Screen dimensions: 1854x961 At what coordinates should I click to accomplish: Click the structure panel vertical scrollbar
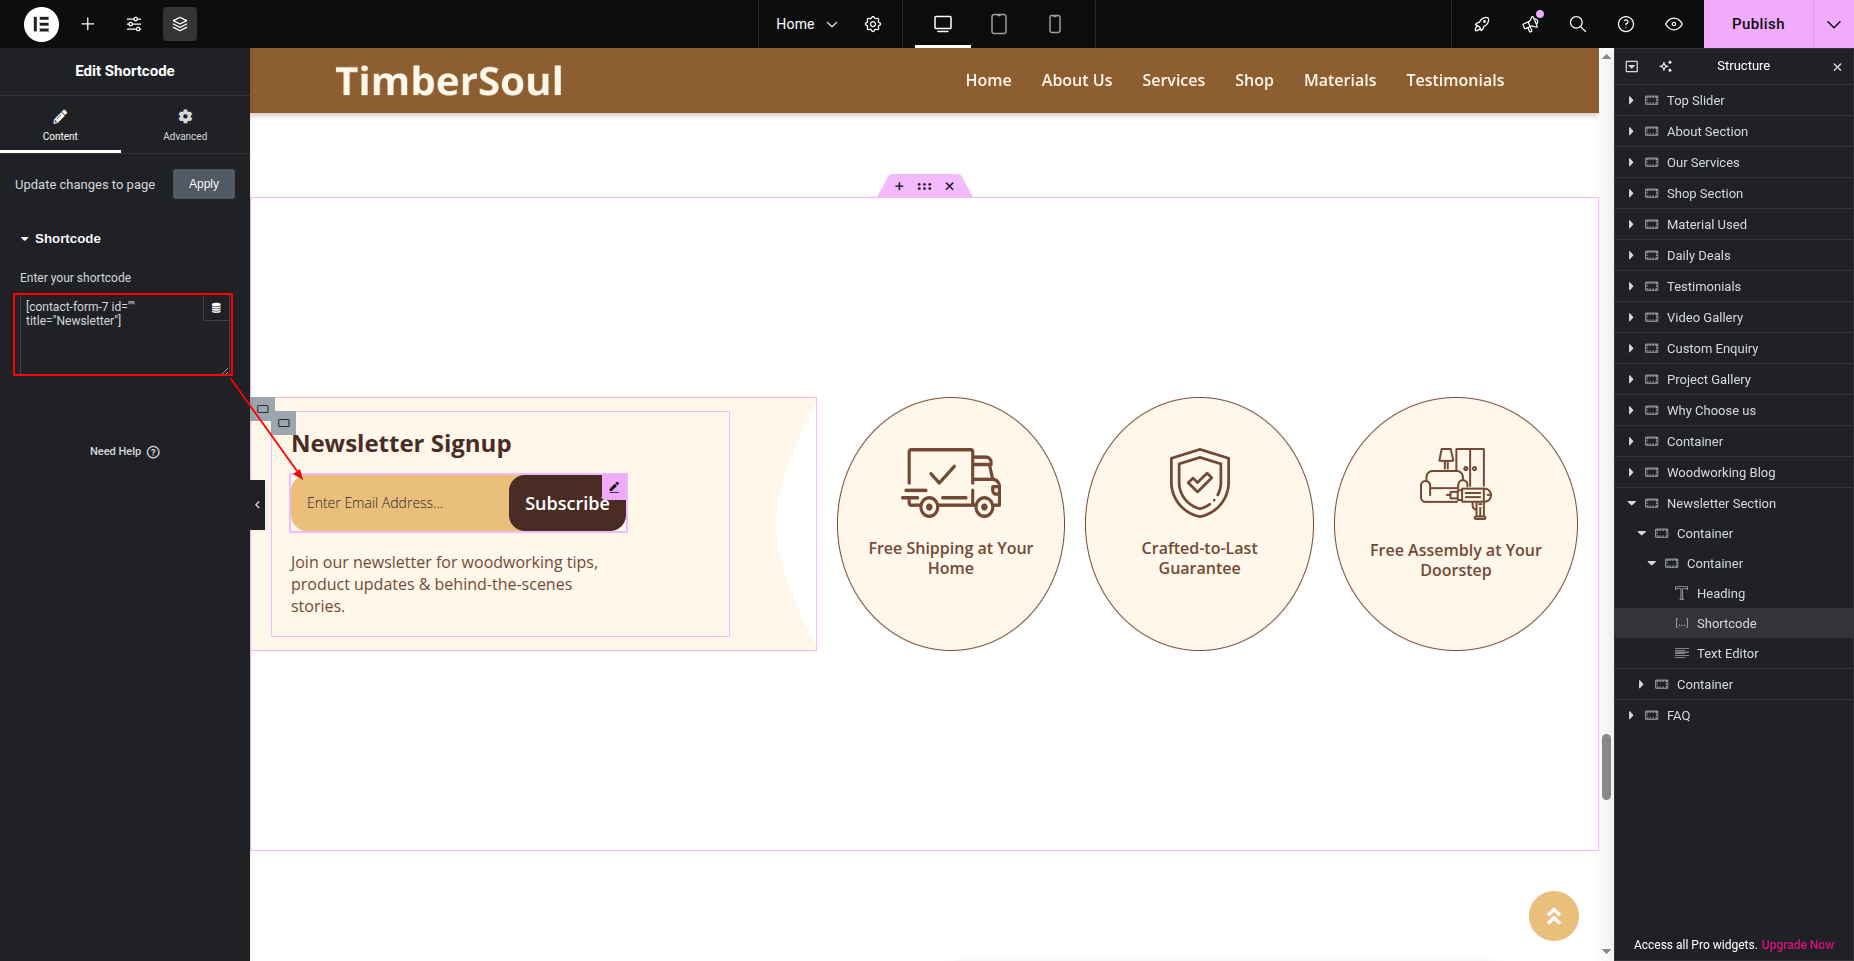tap(1606, 767)
